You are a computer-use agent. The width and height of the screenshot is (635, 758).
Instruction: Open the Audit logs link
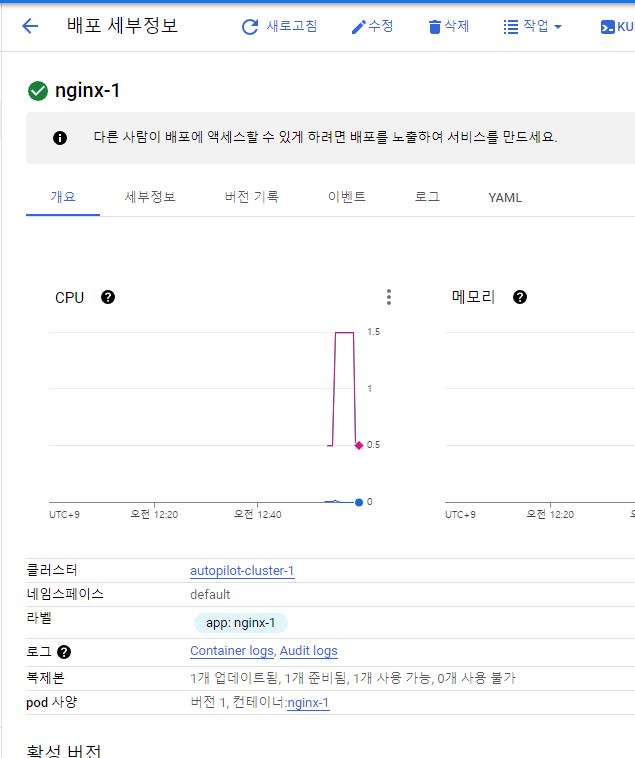(x=308, y=651)
